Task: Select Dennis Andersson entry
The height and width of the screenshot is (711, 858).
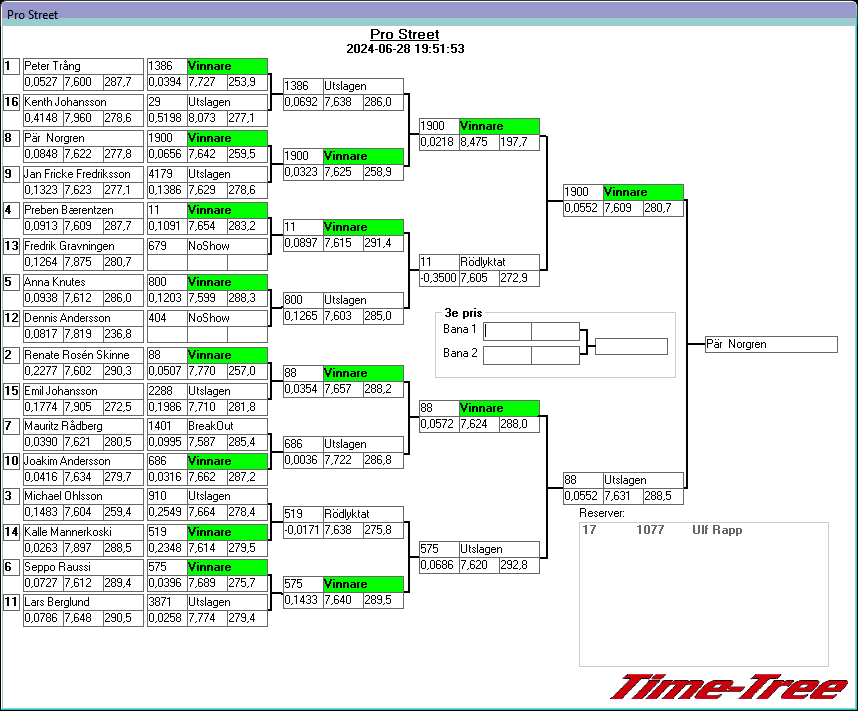Action: pos(83,319)
